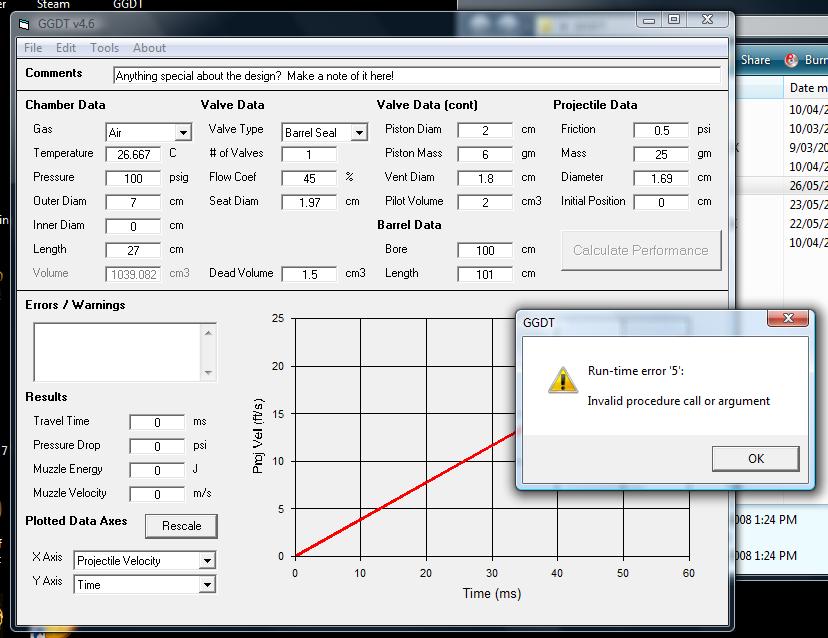
Task: Expand the Valve Type dropdown
Action: tap(359, 133)
